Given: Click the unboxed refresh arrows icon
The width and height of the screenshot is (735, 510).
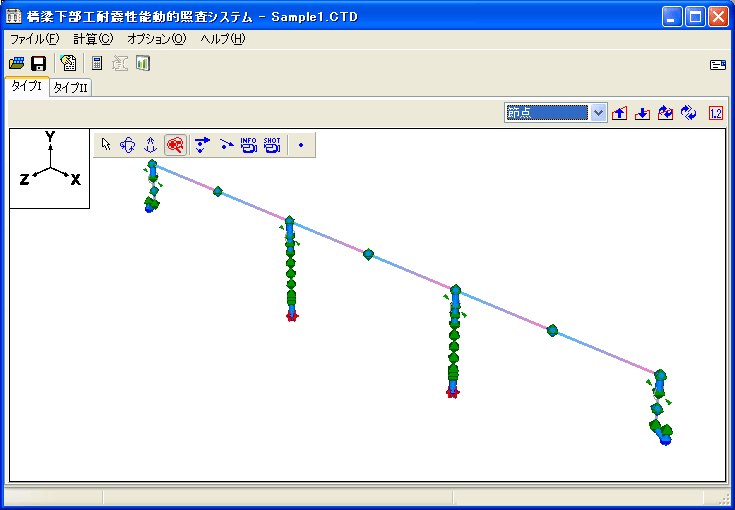Looking at the screenshot, I should (x=688, y=113).
